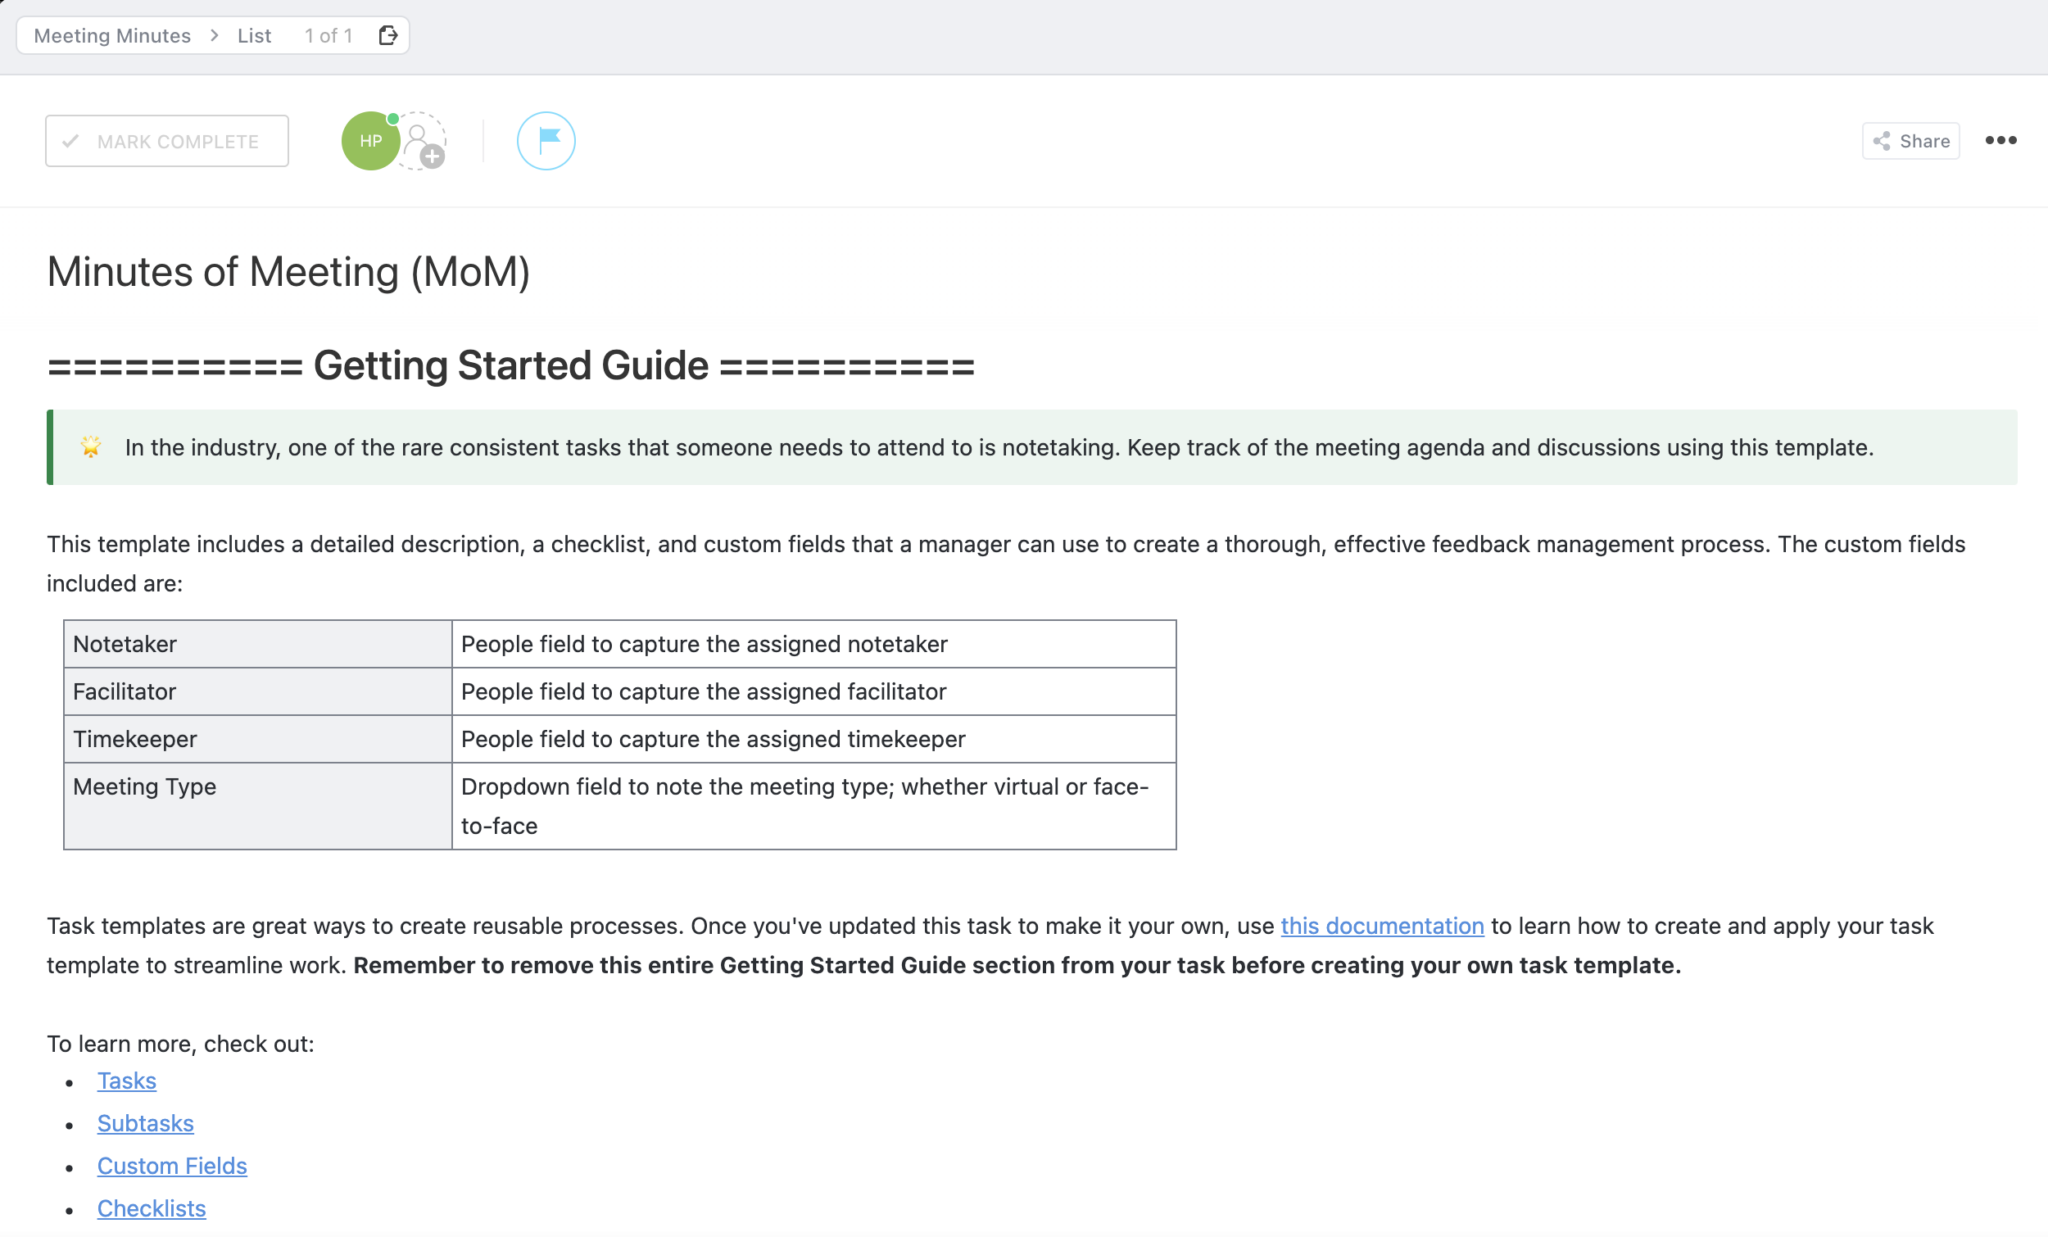
Task: Click the Share button
Action: [1910, 141]
